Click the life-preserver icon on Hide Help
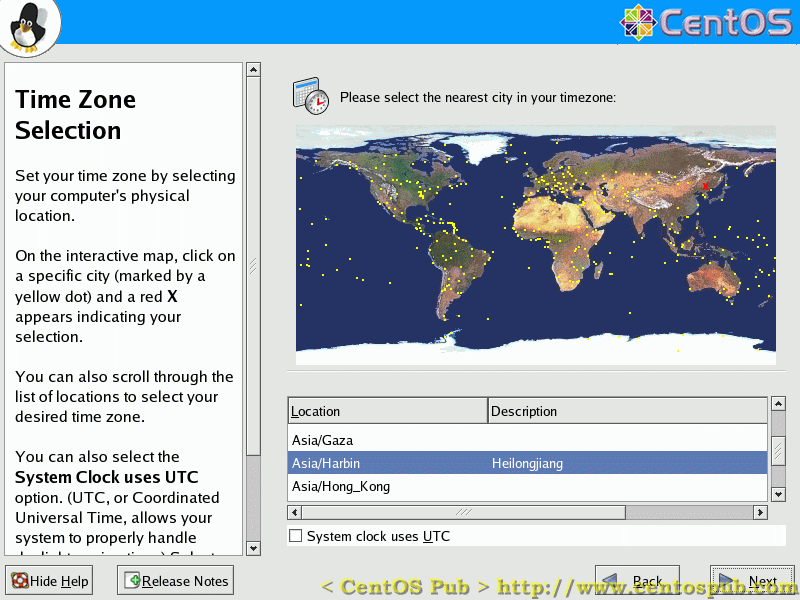Image resolution: width=800 pixels, height=600 pixels. 18,580
